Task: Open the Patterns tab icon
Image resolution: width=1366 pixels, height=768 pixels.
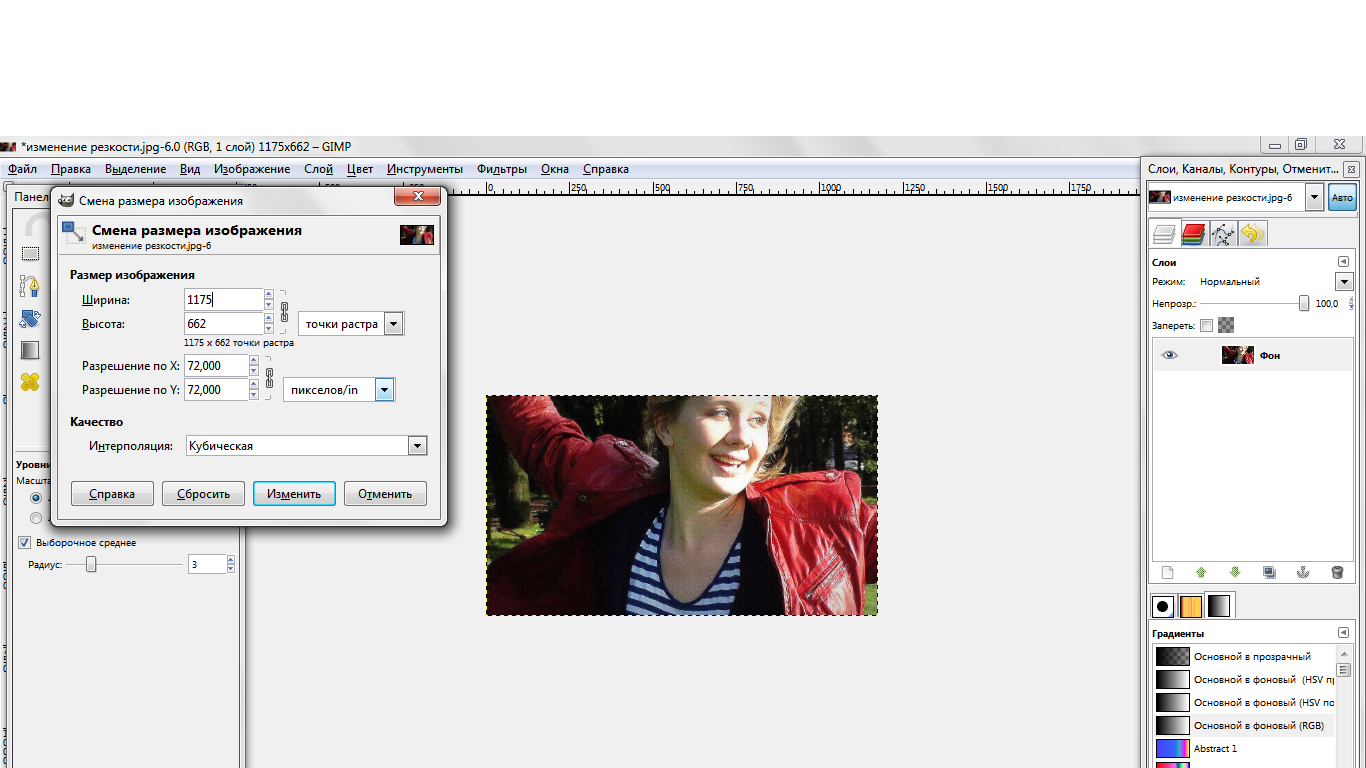Action: click(x=1191, y=606)
